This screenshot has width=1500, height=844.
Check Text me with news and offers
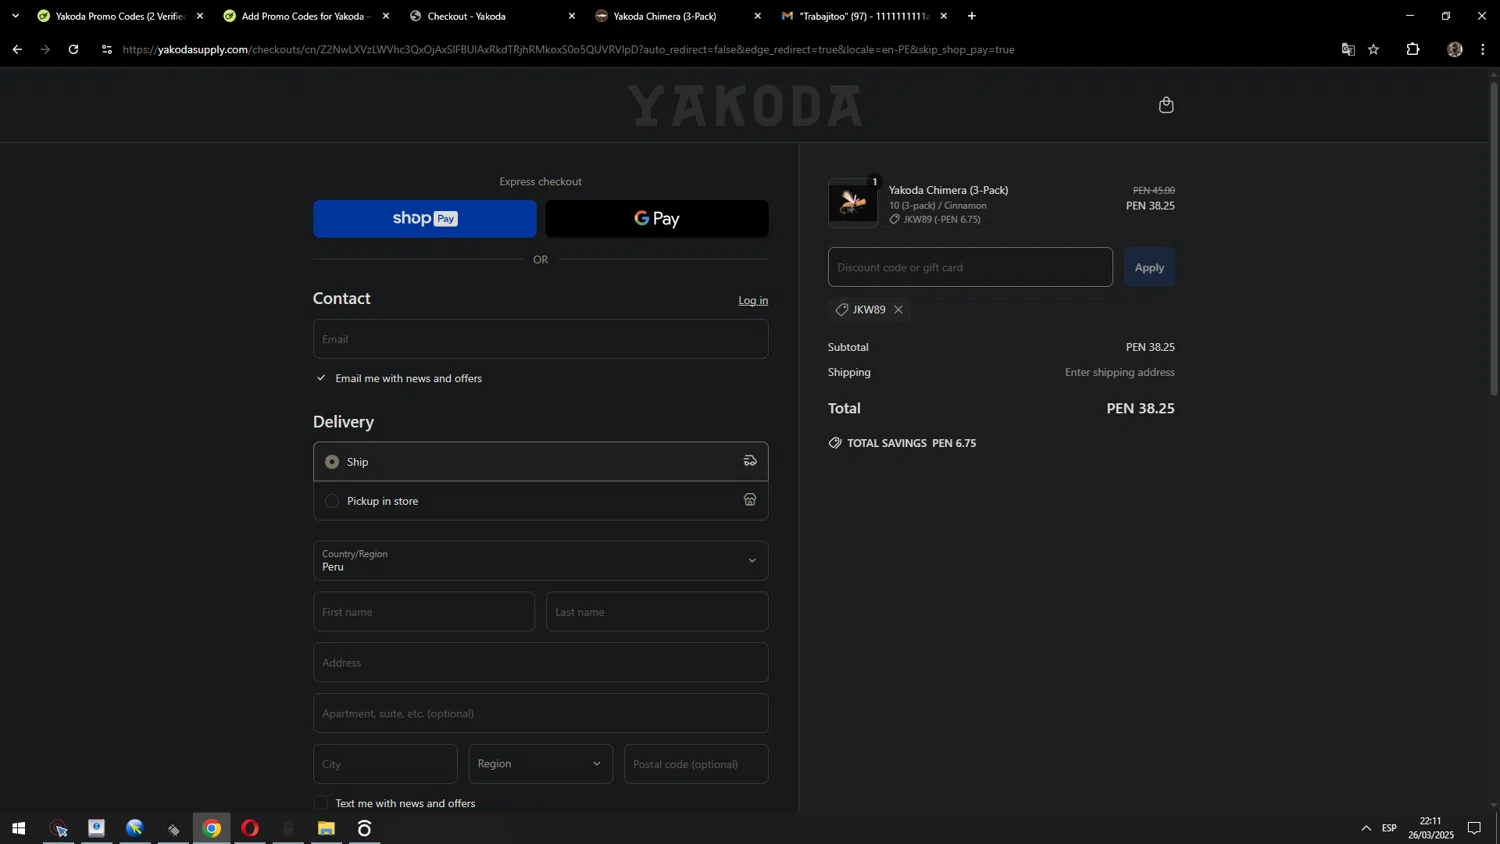321,803
